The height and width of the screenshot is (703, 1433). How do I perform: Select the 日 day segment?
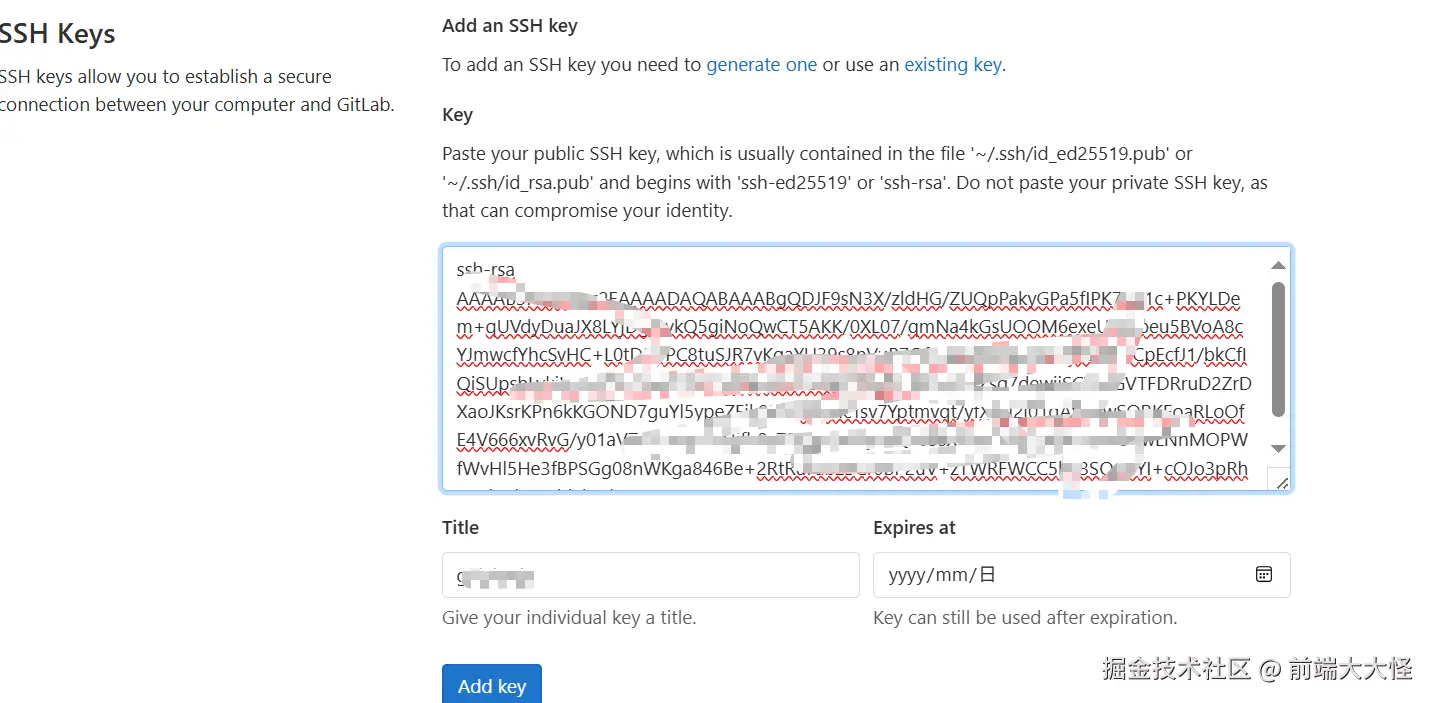point(987,575)
